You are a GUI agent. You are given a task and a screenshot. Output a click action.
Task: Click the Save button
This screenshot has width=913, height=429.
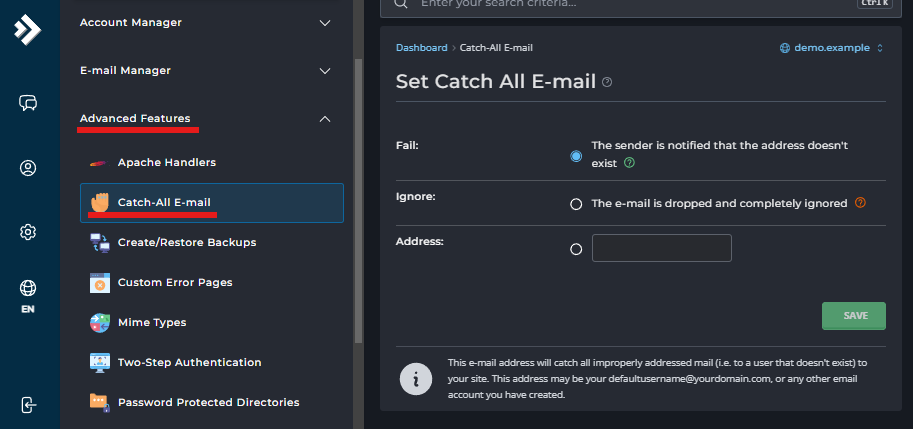[853, 315]
